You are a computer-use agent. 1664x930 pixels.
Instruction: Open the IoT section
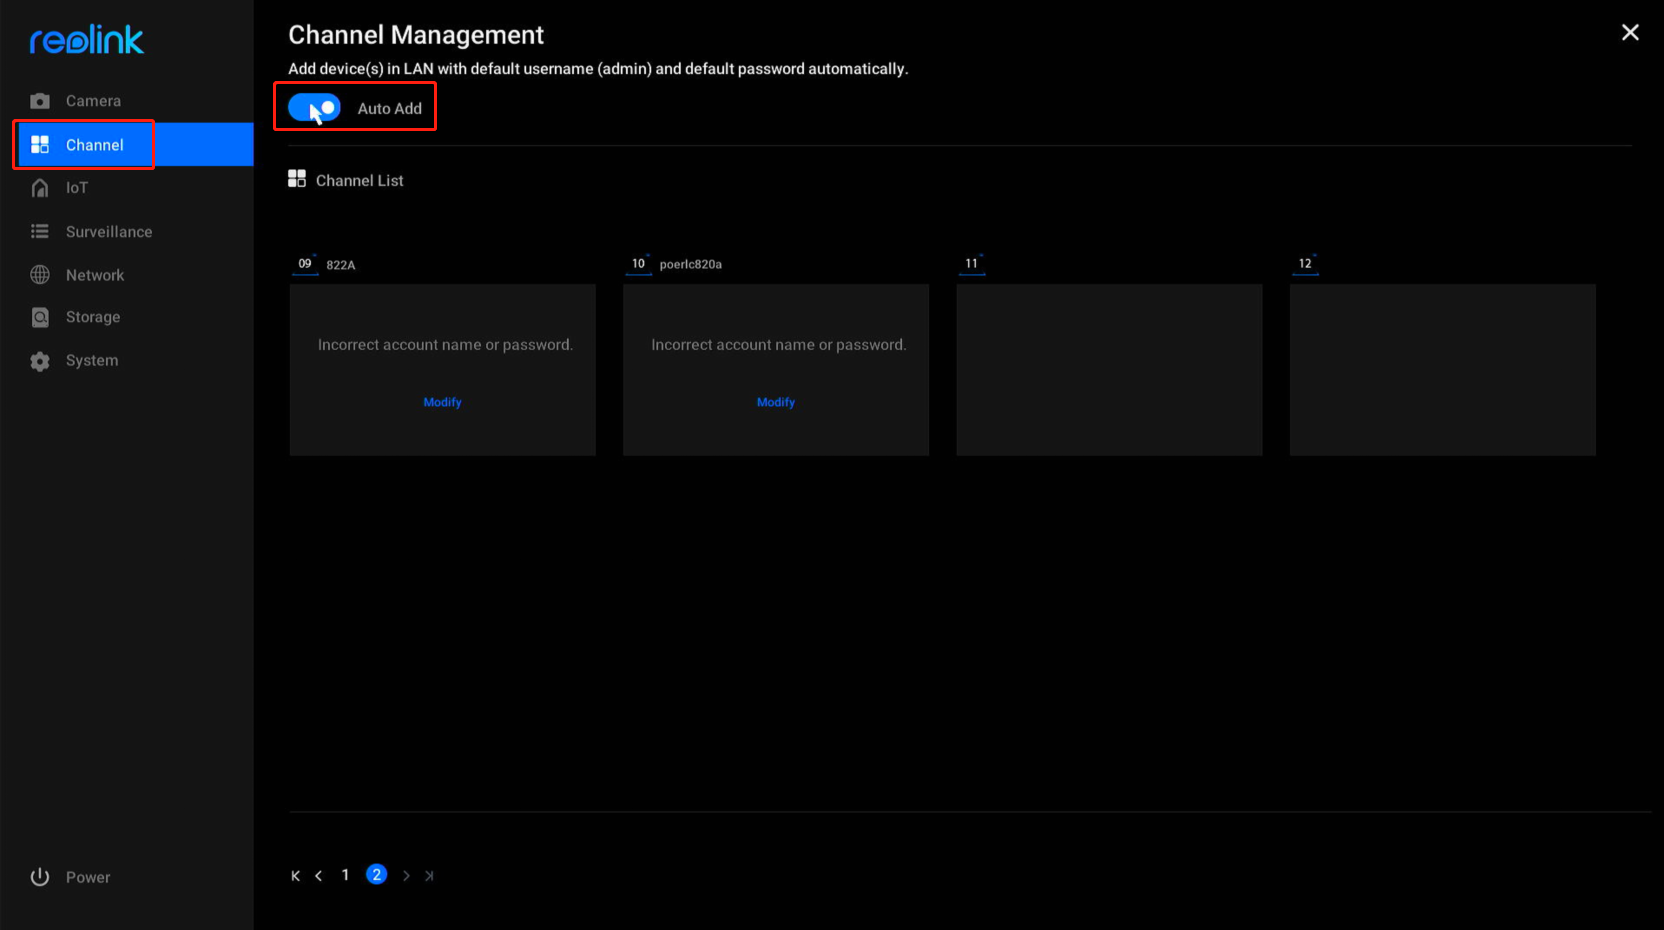(127, 188)
